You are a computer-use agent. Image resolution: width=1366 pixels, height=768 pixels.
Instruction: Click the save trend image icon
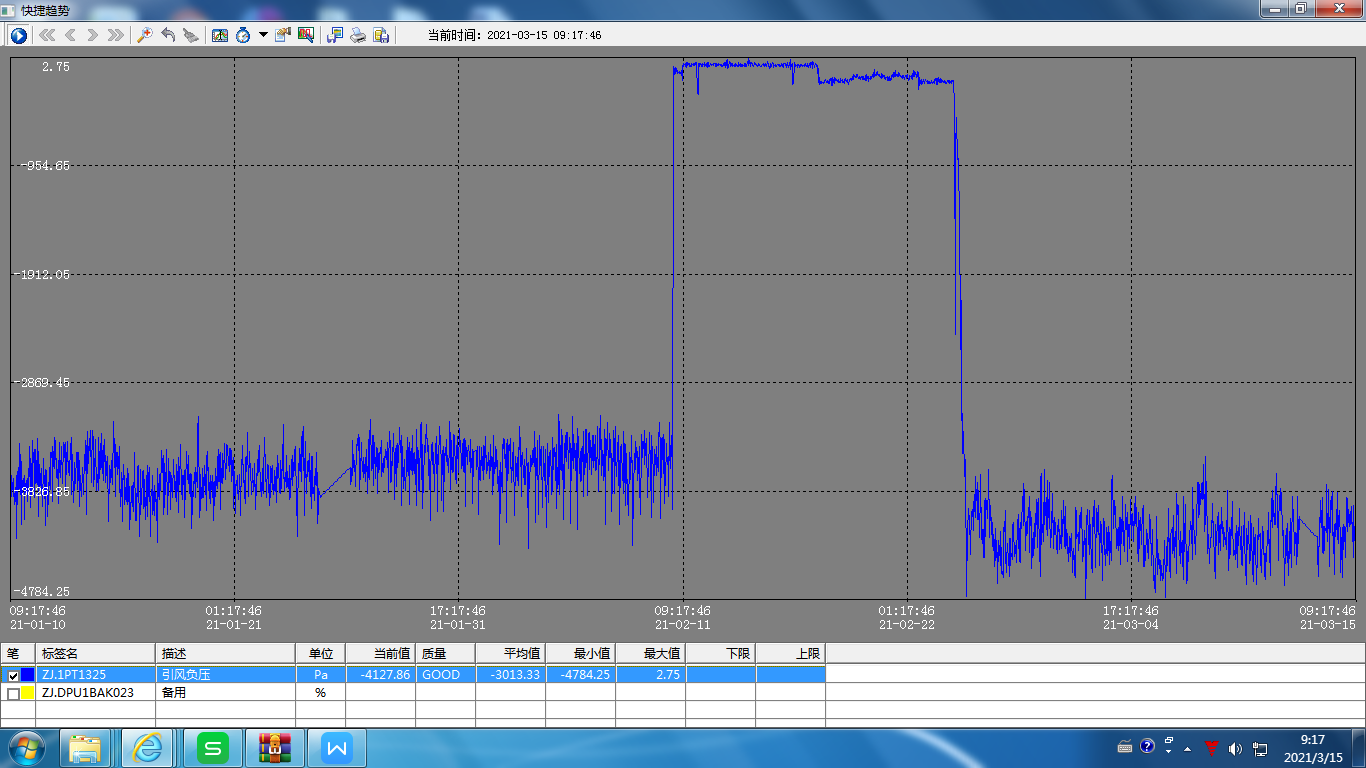tap(381, 35)
